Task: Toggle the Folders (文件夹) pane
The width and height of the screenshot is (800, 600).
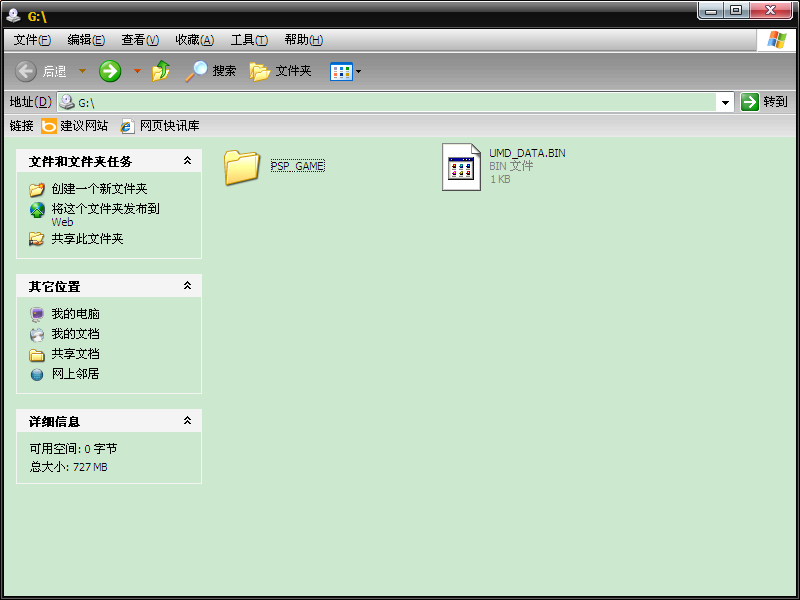Action: [x=281, y=71]
